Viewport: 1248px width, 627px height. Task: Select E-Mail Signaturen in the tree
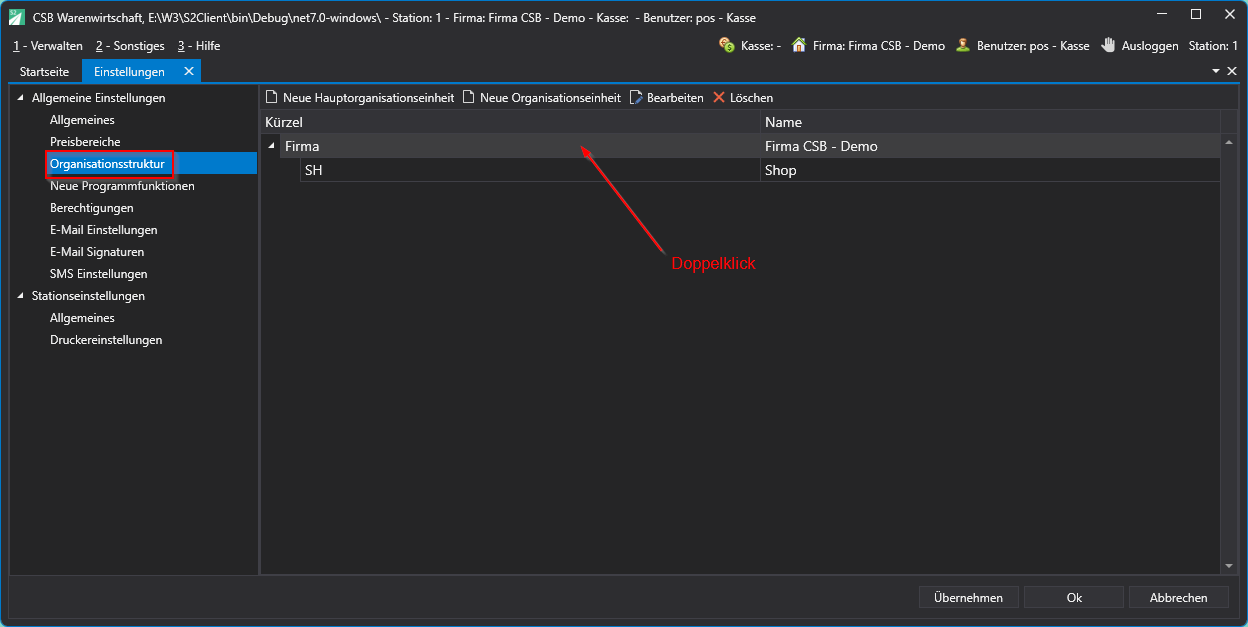(x=97, y=252)
